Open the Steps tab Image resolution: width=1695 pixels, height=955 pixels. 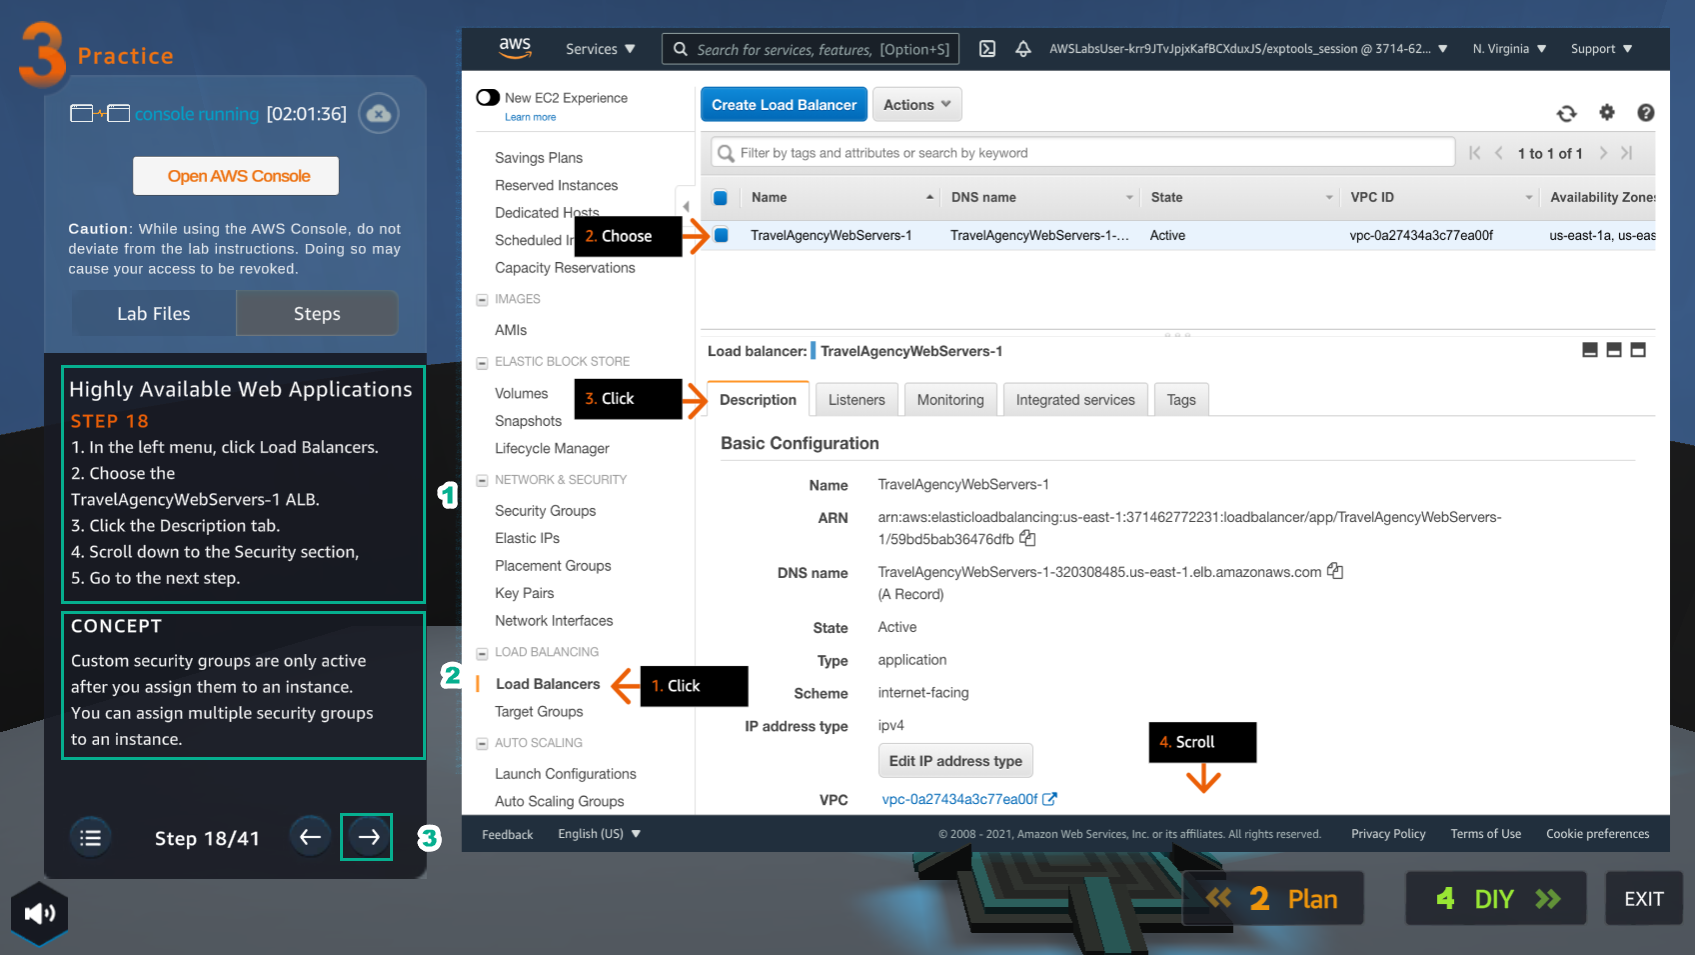pos(317,314)
